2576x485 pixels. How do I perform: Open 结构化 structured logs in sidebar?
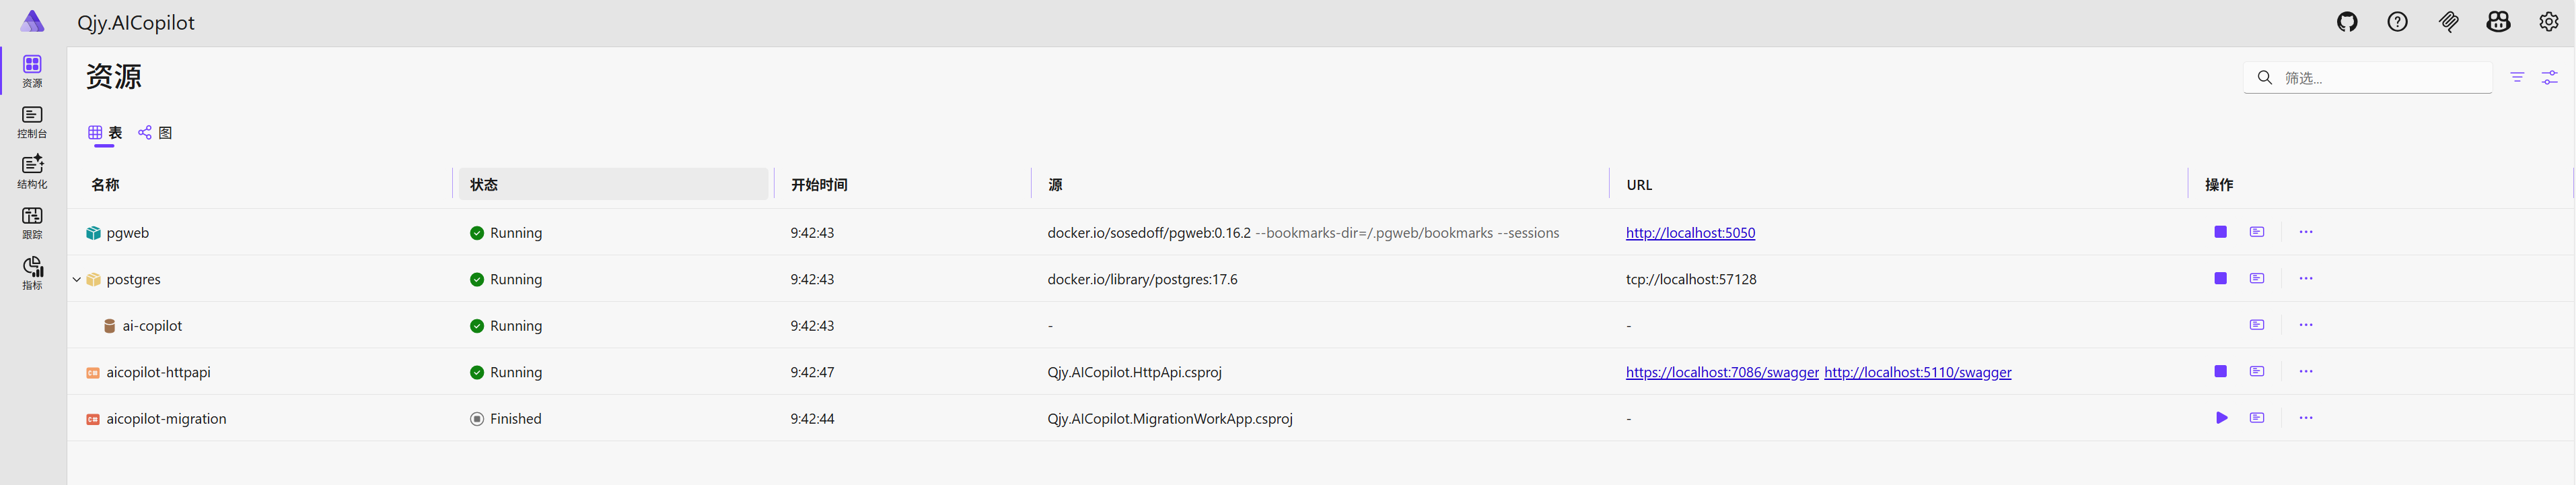(x=32, y=172)
